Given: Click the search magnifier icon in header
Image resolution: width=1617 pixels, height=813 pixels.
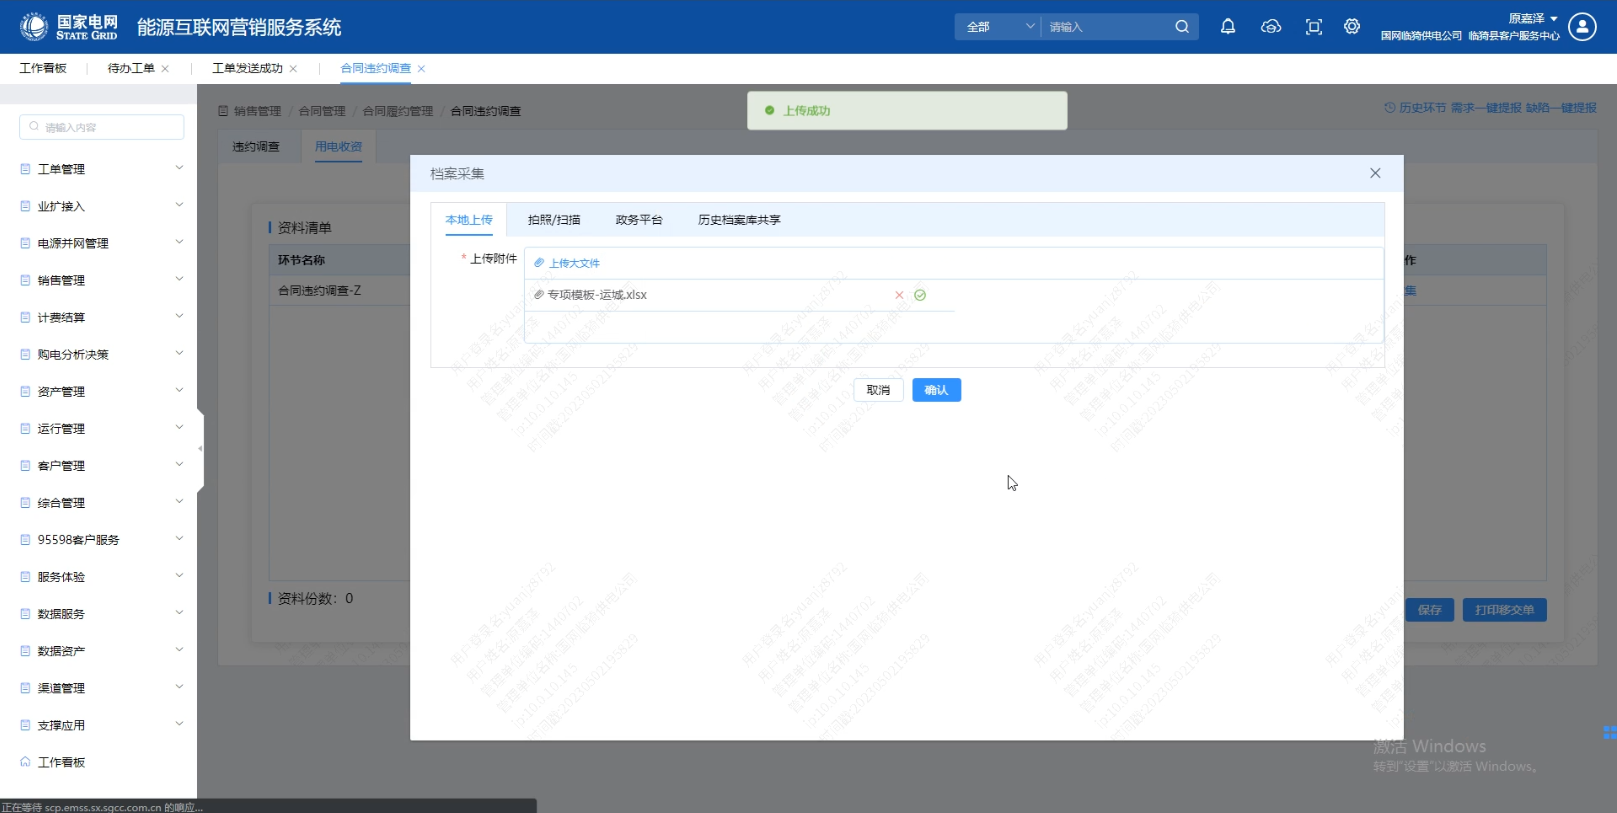Looking at the screenshot, I should point(1182,27).
